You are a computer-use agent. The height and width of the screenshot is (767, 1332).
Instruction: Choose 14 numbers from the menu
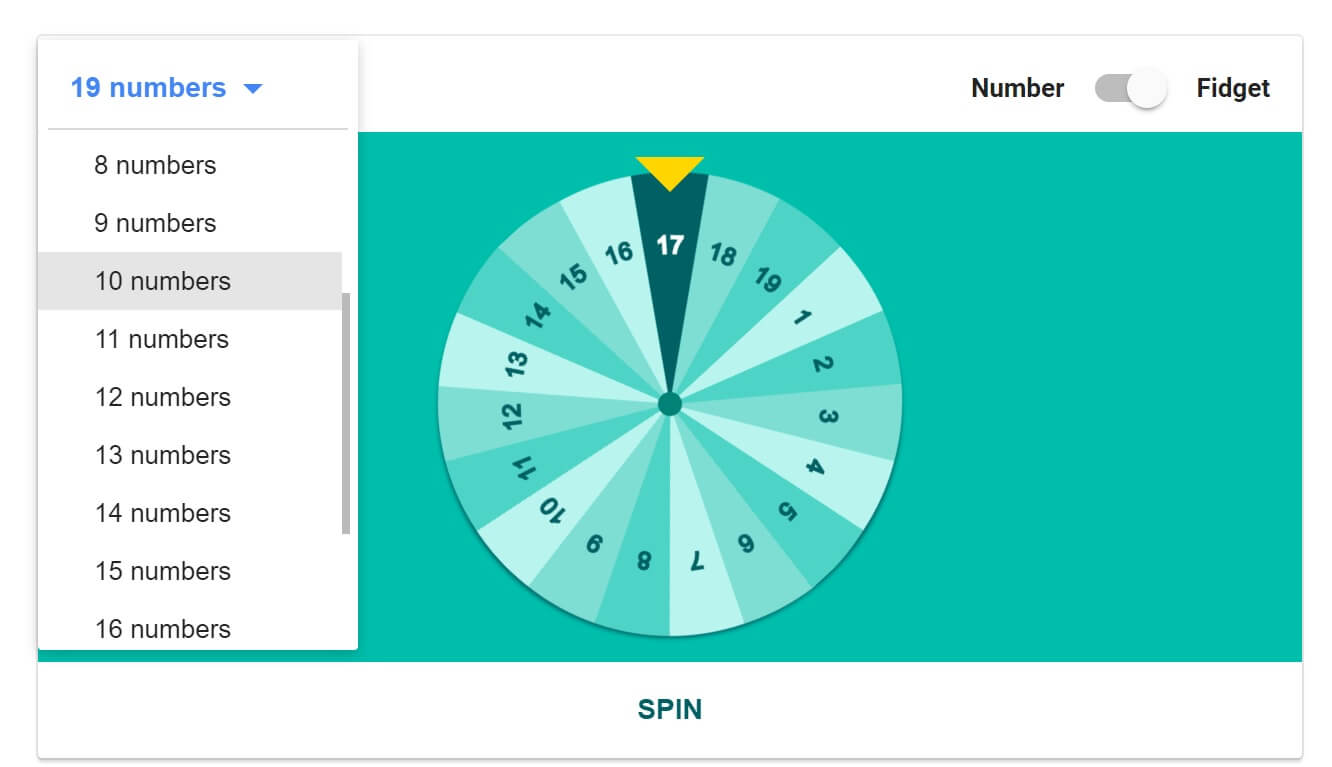click(163, 513)
